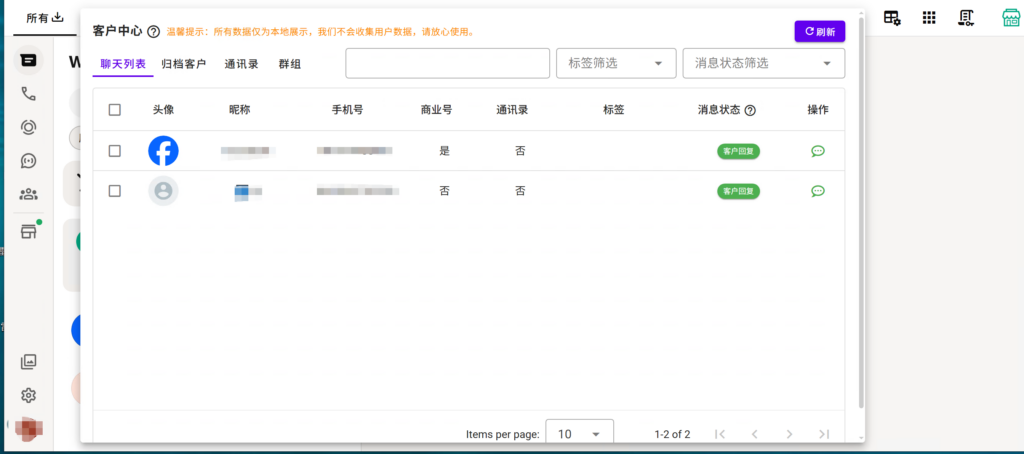The height and width of the screenshot is (454, 1024).
Task: Click the 商业号 column header
Action: (x=436, y=110)
